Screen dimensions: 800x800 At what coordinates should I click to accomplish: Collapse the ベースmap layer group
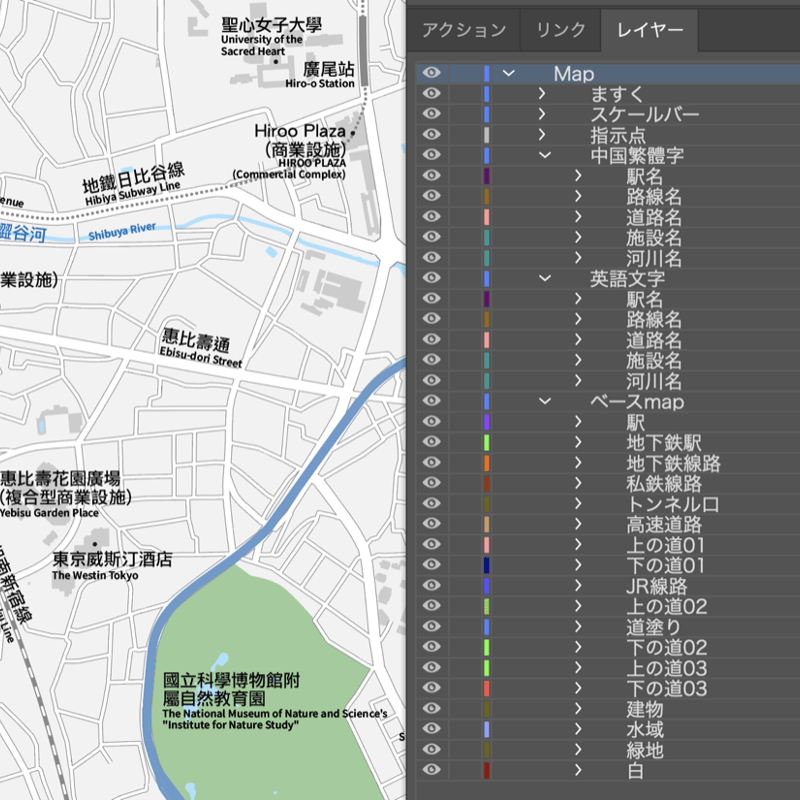(x=545, y=401)
